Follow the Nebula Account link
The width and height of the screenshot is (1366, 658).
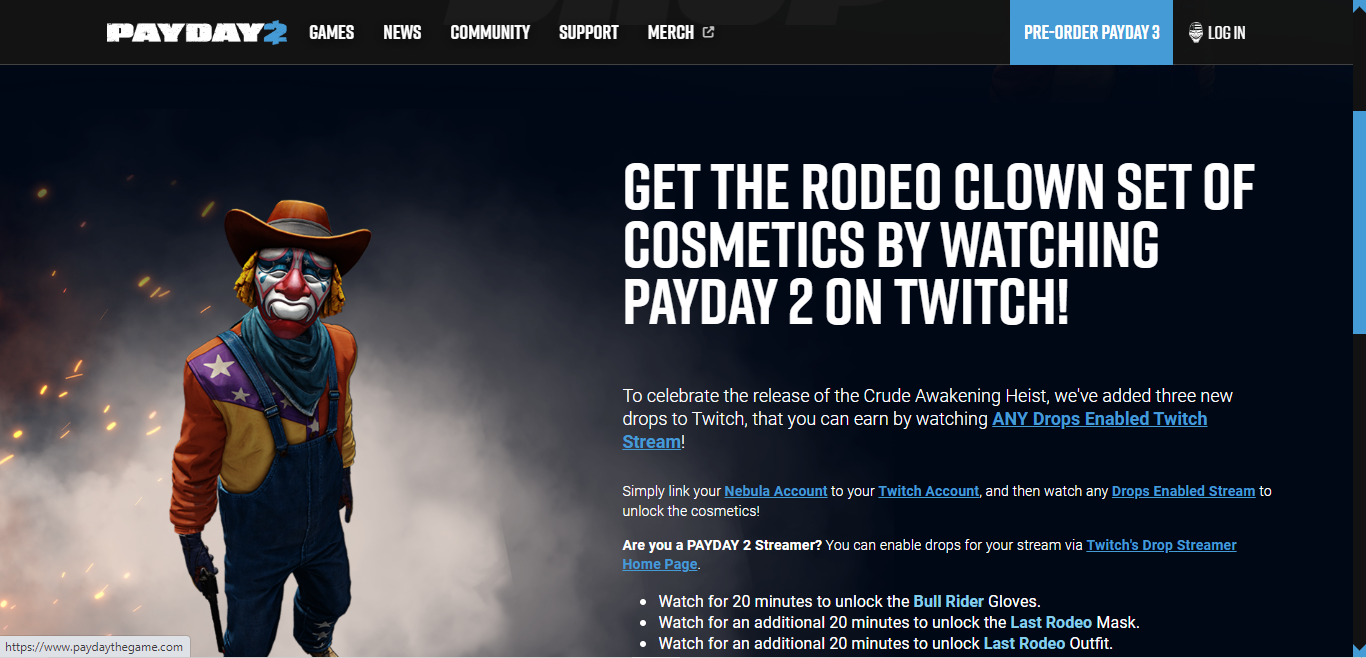coord(776,491)
